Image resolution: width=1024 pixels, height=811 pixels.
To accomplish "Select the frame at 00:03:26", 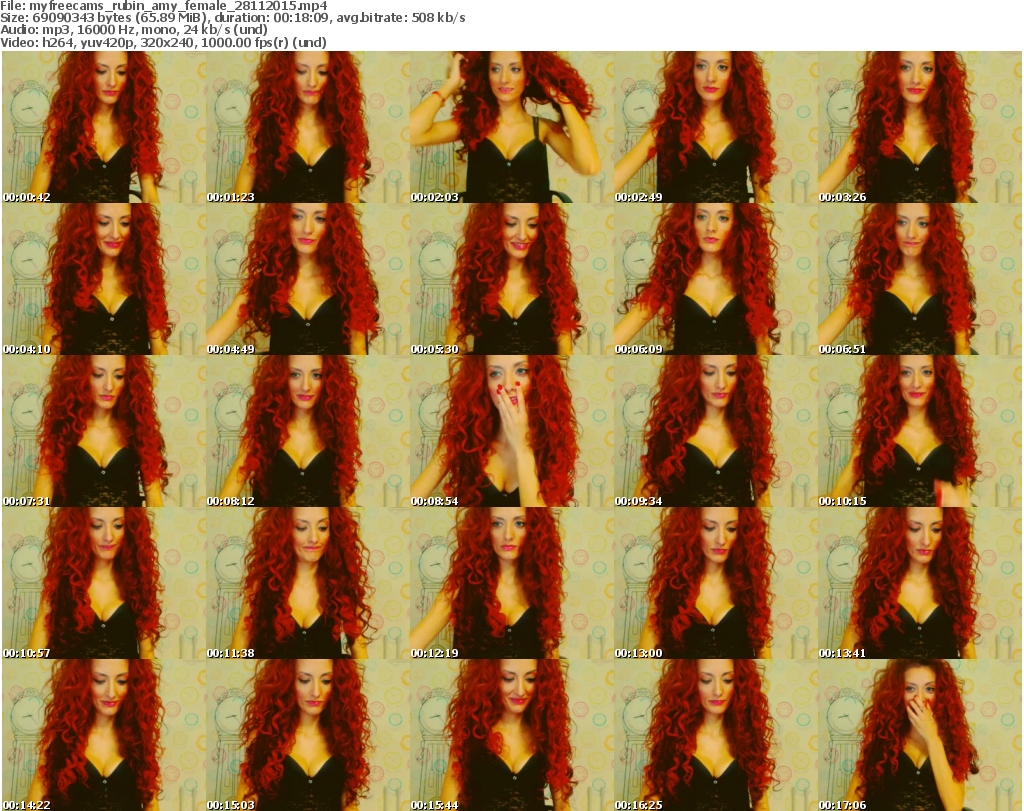I will pyautogui.click(x=920, y=127).
